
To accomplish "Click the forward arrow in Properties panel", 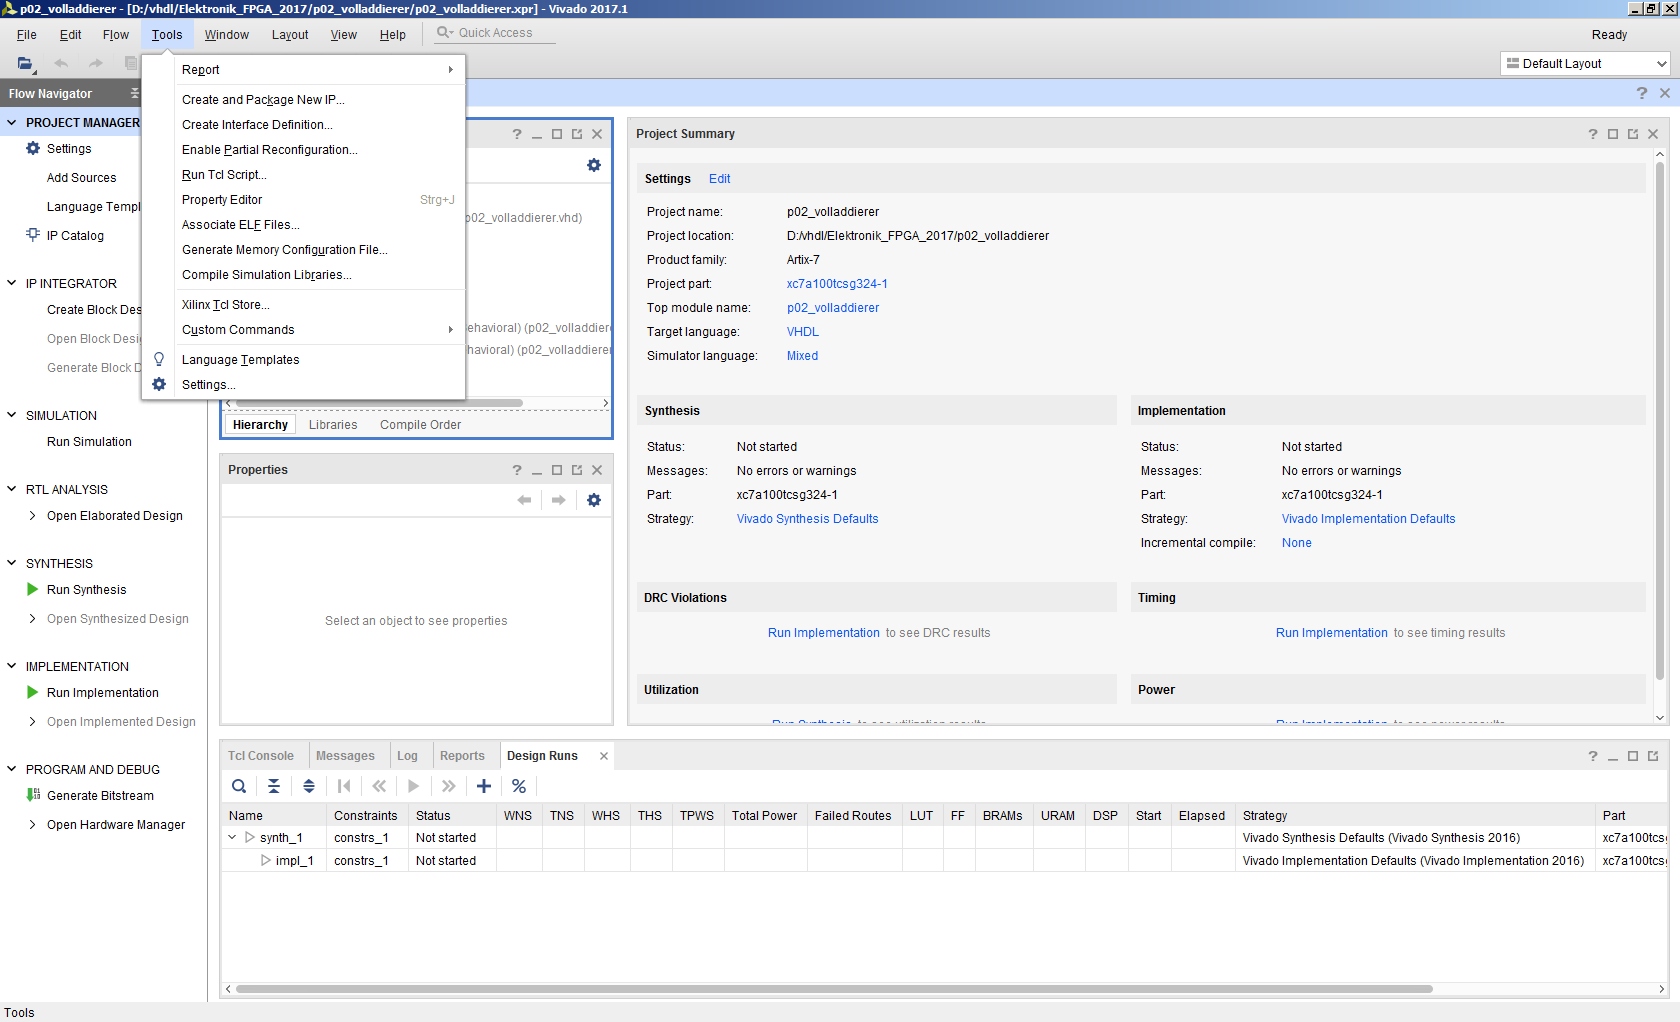I will (x=559, y=500).
